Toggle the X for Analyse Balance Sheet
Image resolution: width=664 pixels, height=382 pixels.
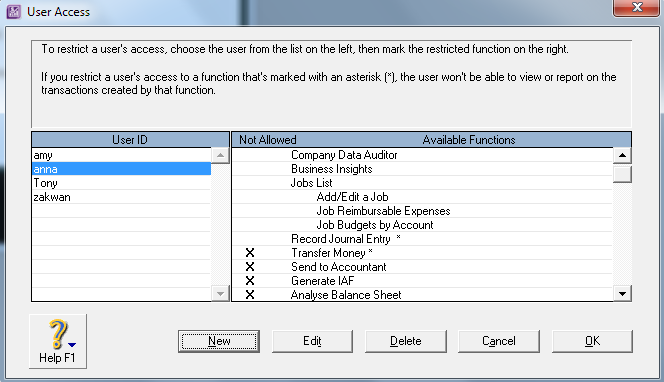250,295
